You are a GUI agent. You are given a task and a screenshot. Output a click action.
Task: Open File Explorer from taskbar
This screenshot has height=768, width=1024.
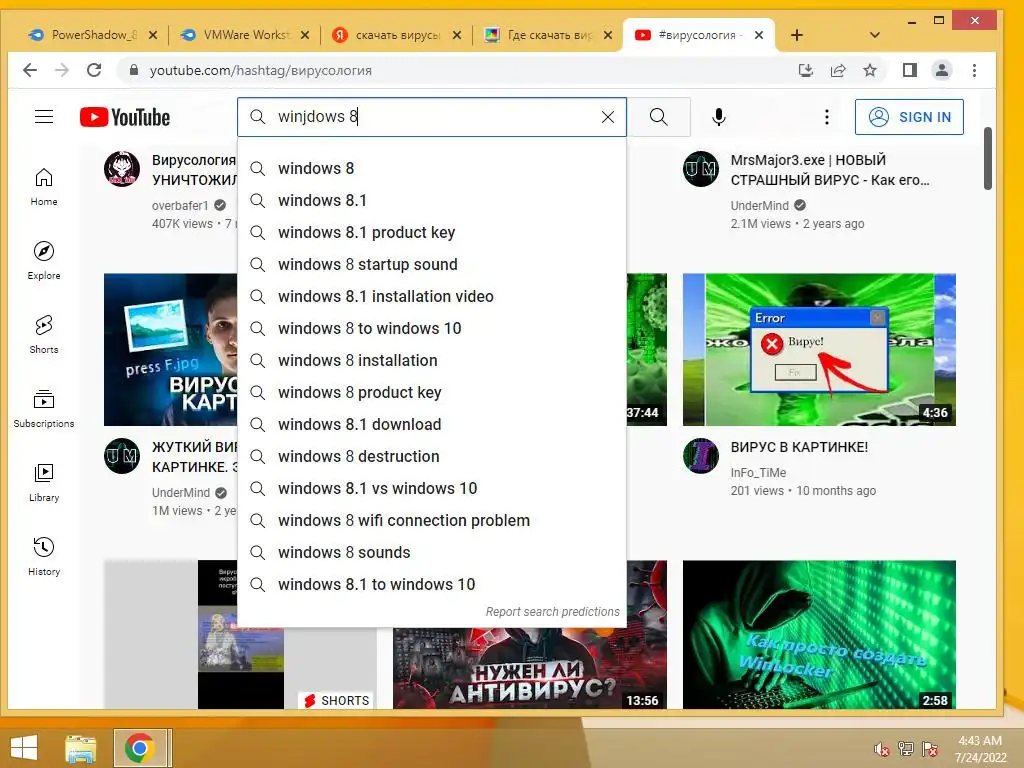(81, 748)
